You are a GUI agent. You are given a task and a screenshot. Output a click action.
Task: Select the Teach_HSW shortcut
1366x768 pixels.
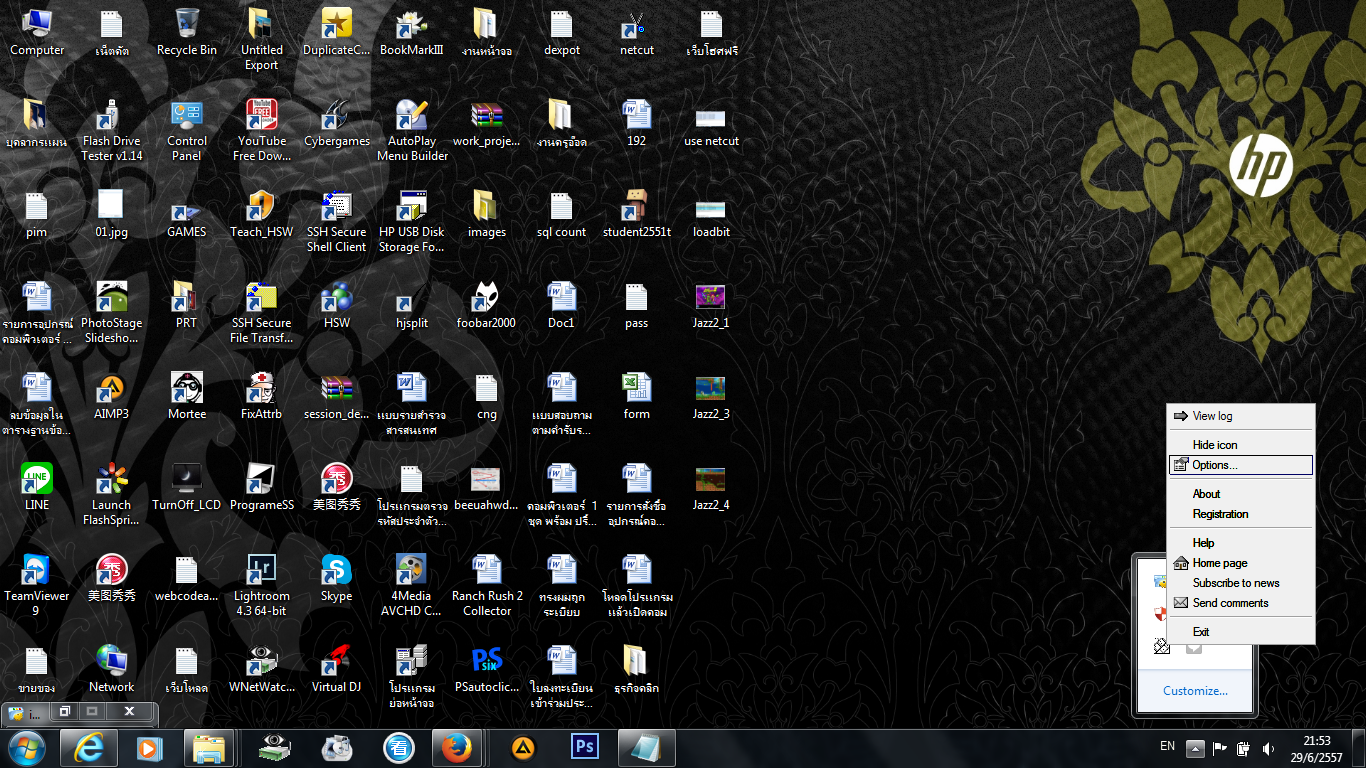[x=261, y=214]
